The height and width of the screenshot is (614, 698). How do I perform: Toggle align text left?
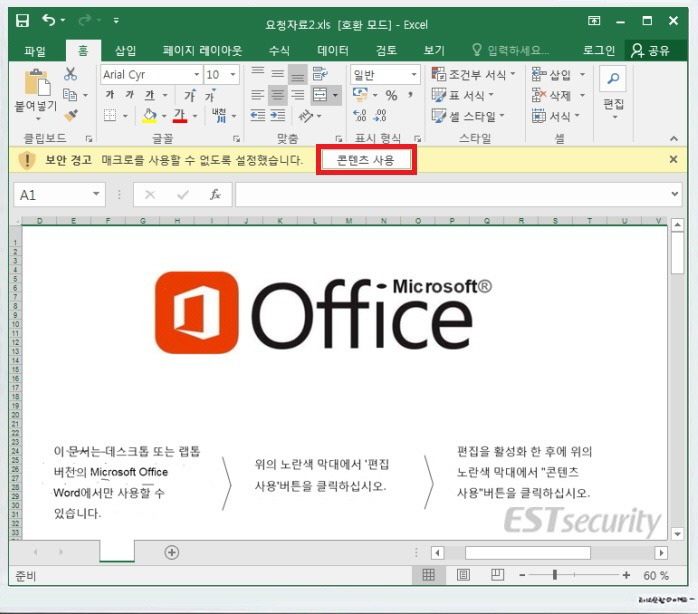(258, 94)
